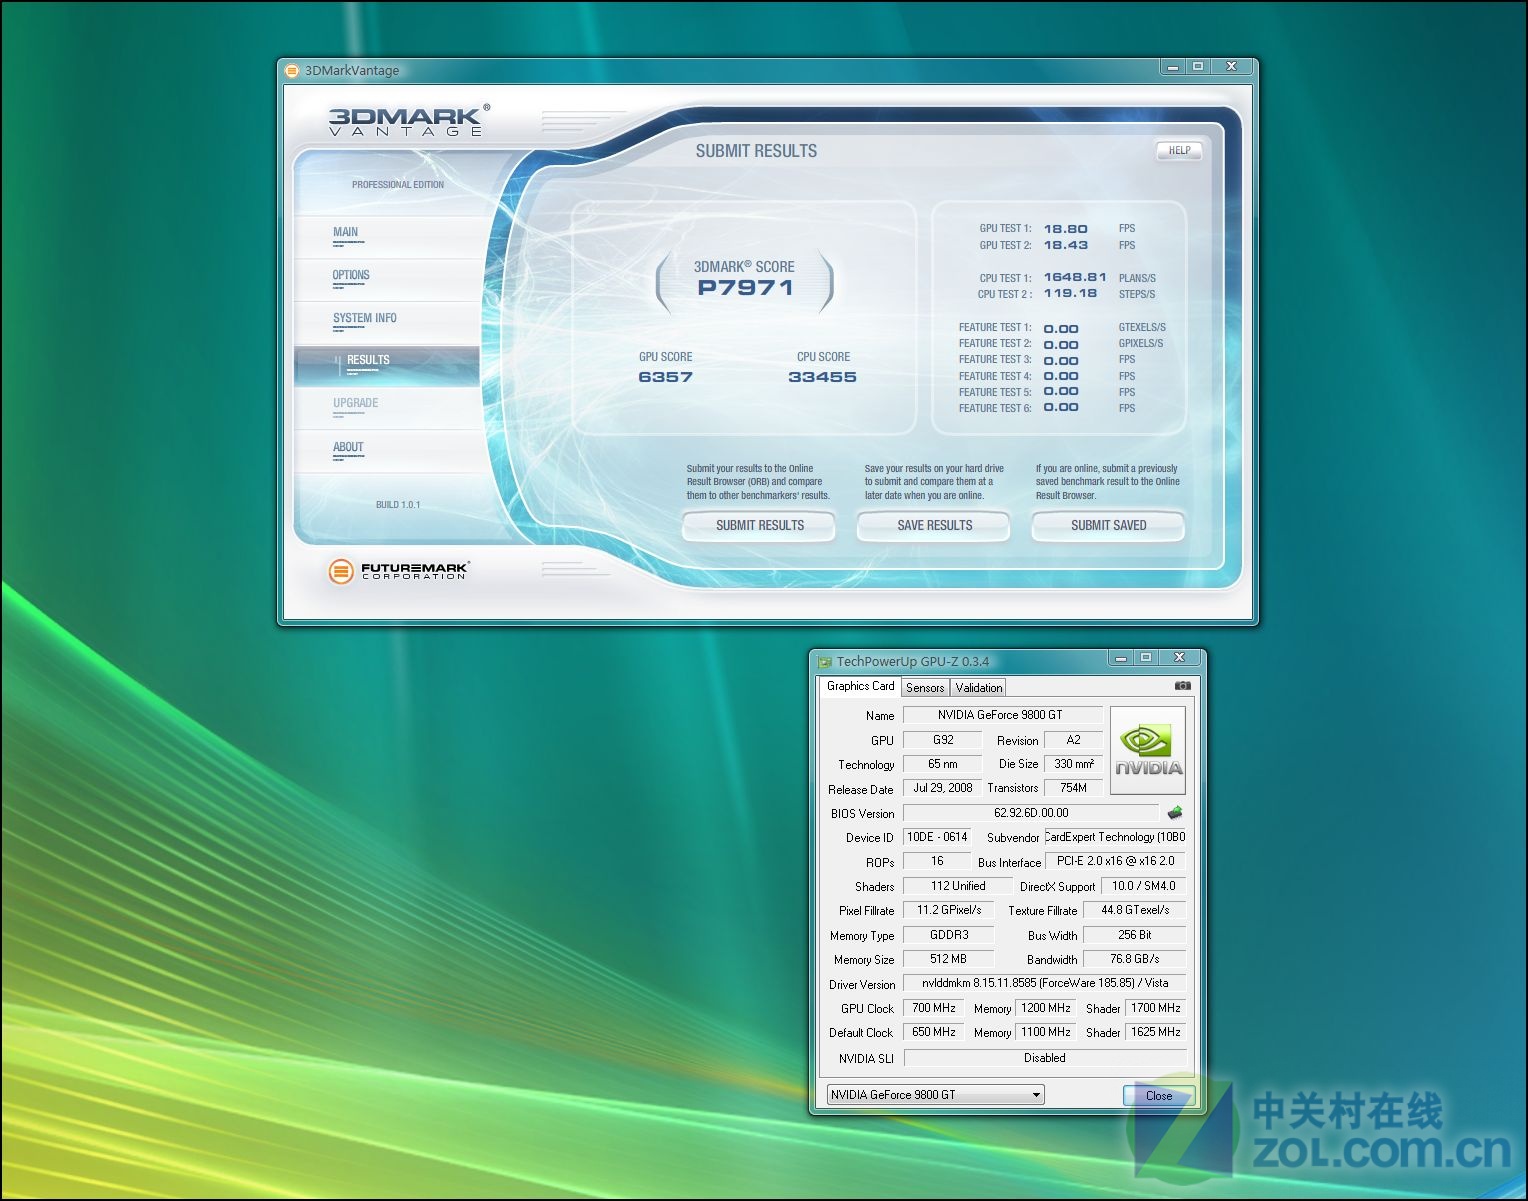Image resolution: width=1528 pixels, height=1201 pixels.
Task: Click the BIOS Version field
Action: coord(1031,813)
